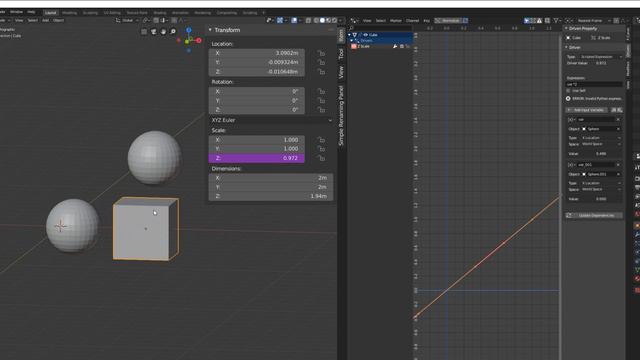Open the Sphere.001 object selector
Viewport: 640px width, 360px height.
pos(601,174)
